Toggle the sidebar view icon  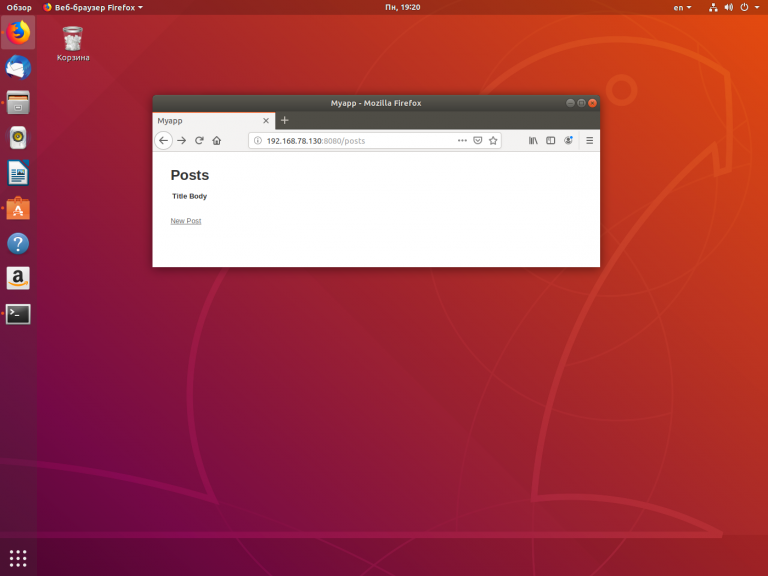tap(551, 141)
